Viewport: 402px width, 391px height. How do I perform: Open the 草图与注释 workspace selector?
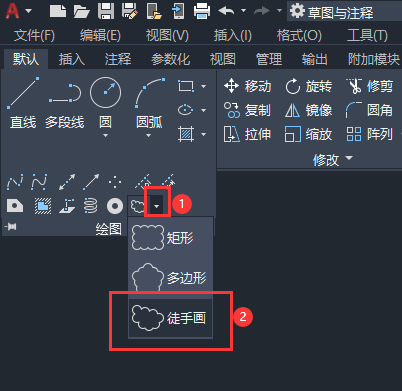[x=344, y=12]
